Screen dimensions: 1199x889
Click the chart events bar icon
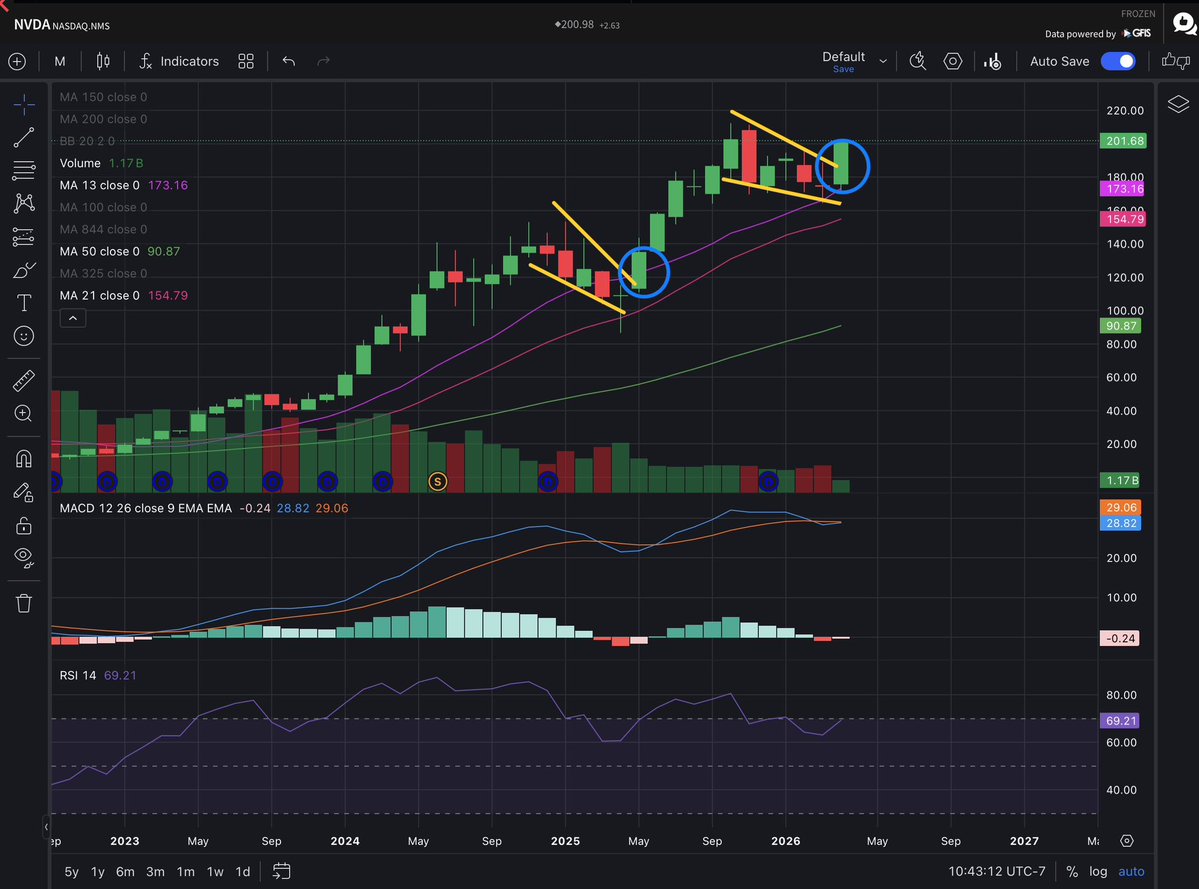993,61
